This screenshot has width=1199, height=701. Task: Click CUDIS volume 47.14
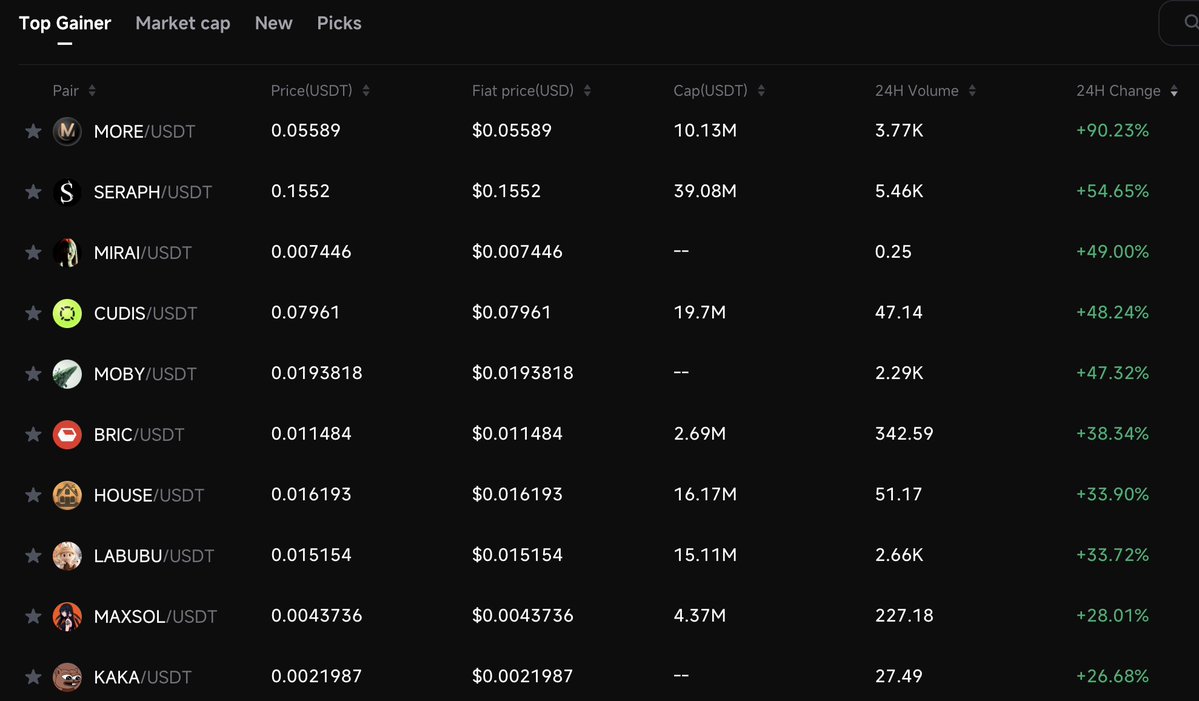(x=898, y=312)
